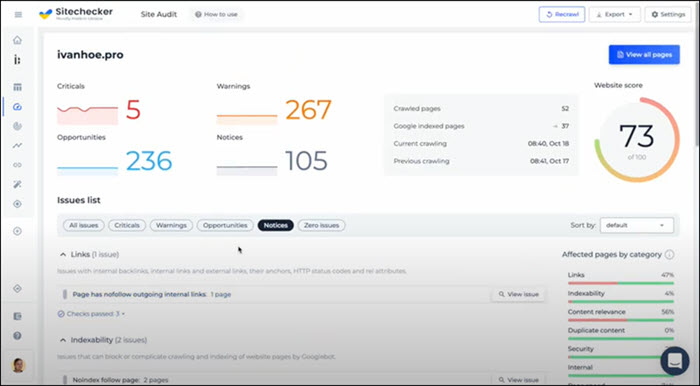The height and width of the screenshot is (386, 700).
Task: Open the trend line rank tracker icon
Action: 17,145
